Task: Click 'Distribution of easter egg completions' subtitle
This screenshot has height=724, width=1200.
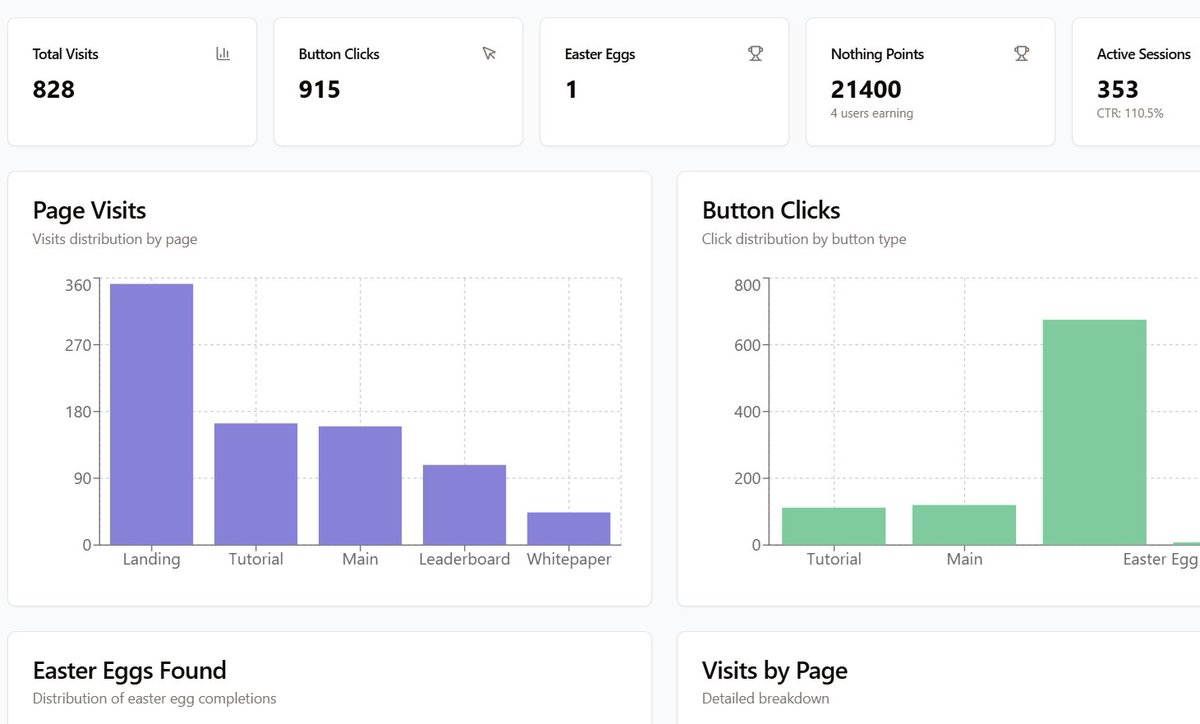Action: click(x=154, y=698)
